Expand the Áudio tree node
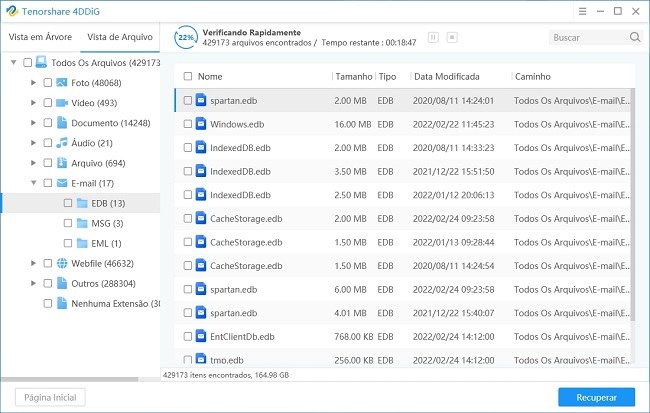Screen dimensions: 650x413 tap(34, 143)
